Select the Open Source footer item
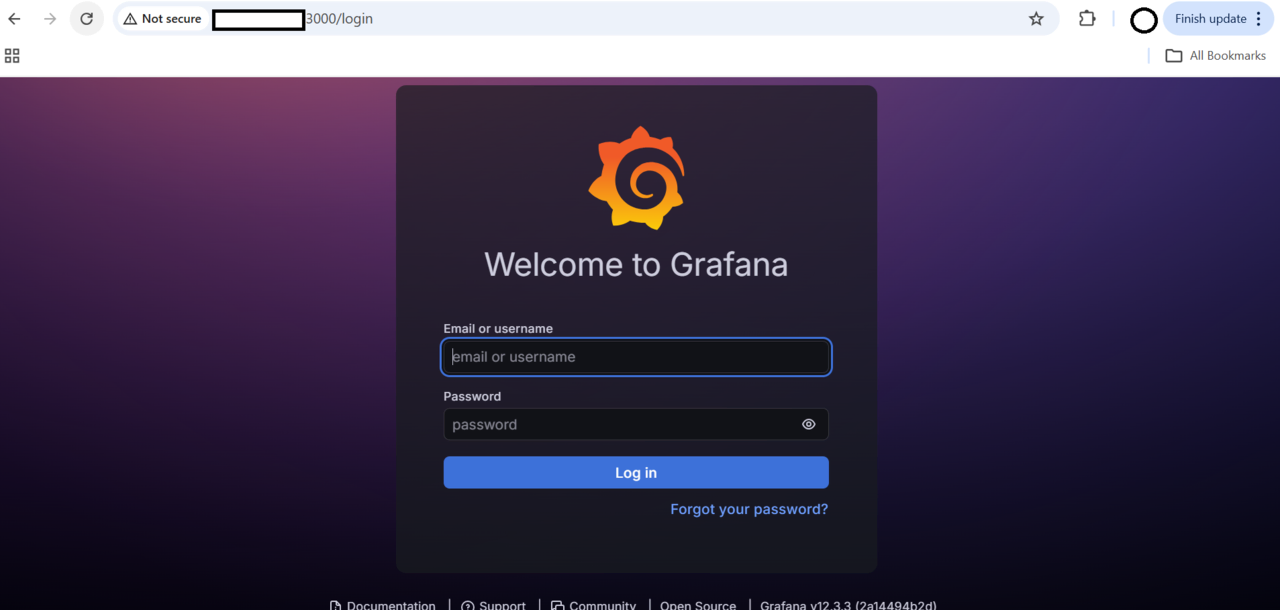Screen dimensions: 1280x610 pos(697,604)
